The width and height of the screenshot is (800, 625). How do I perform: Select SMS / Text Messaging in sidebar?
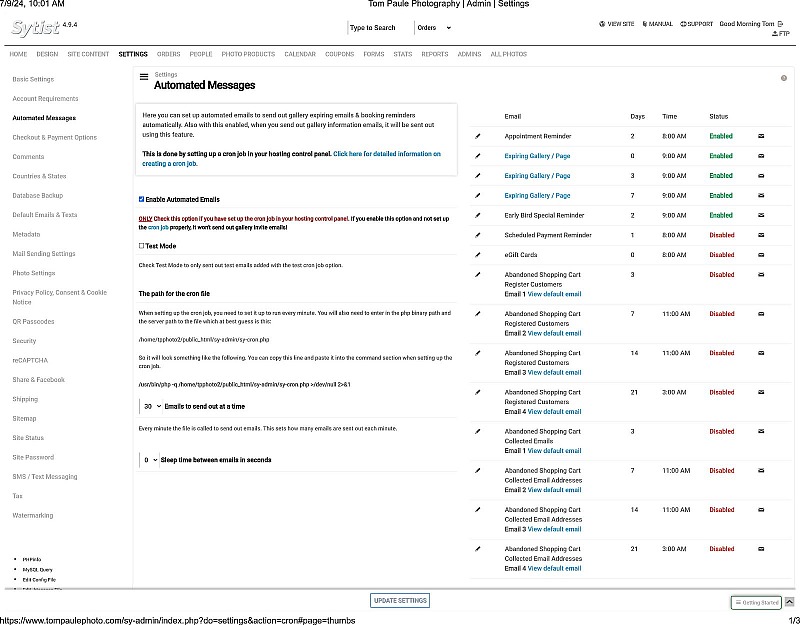[45, 477]
